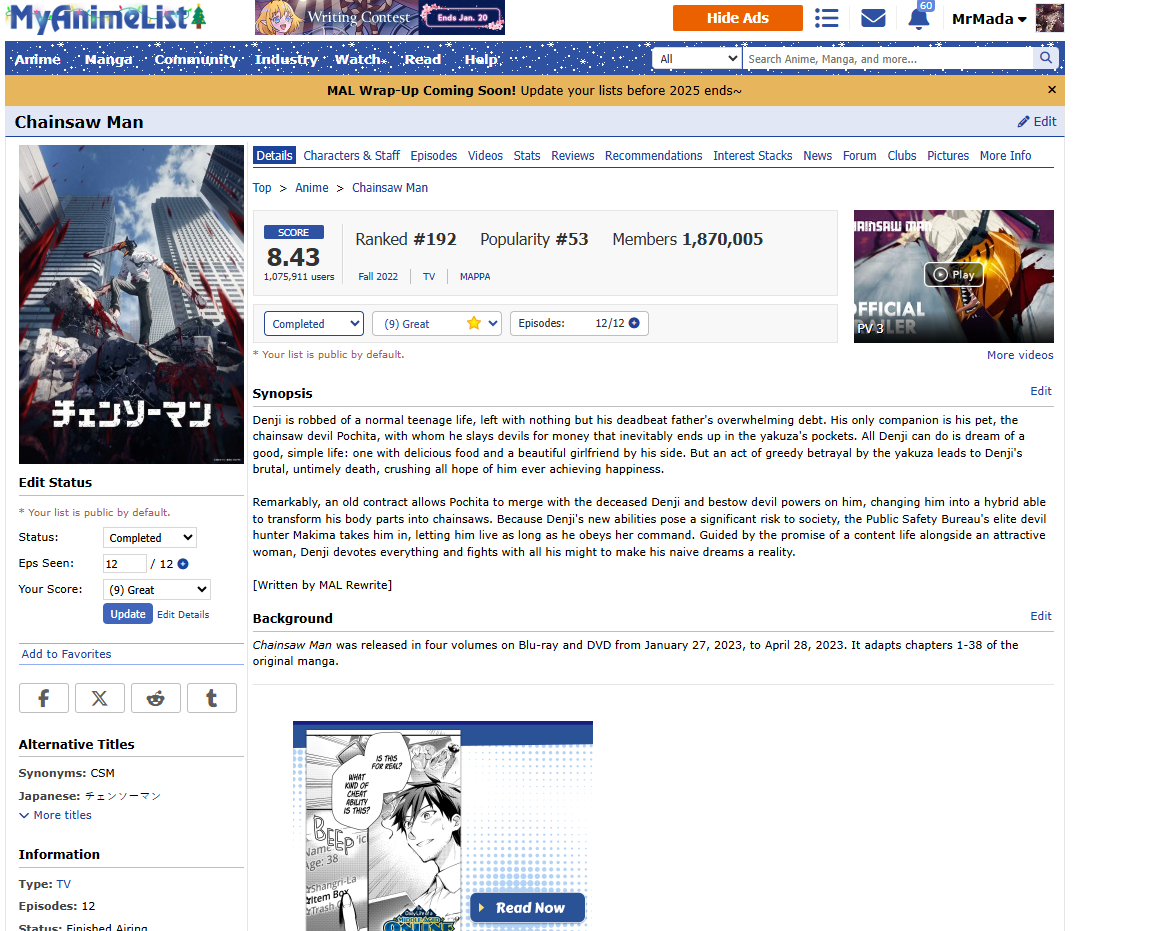Focus the Eps Seen input field

pyautogui.click(x=124, y=564)
